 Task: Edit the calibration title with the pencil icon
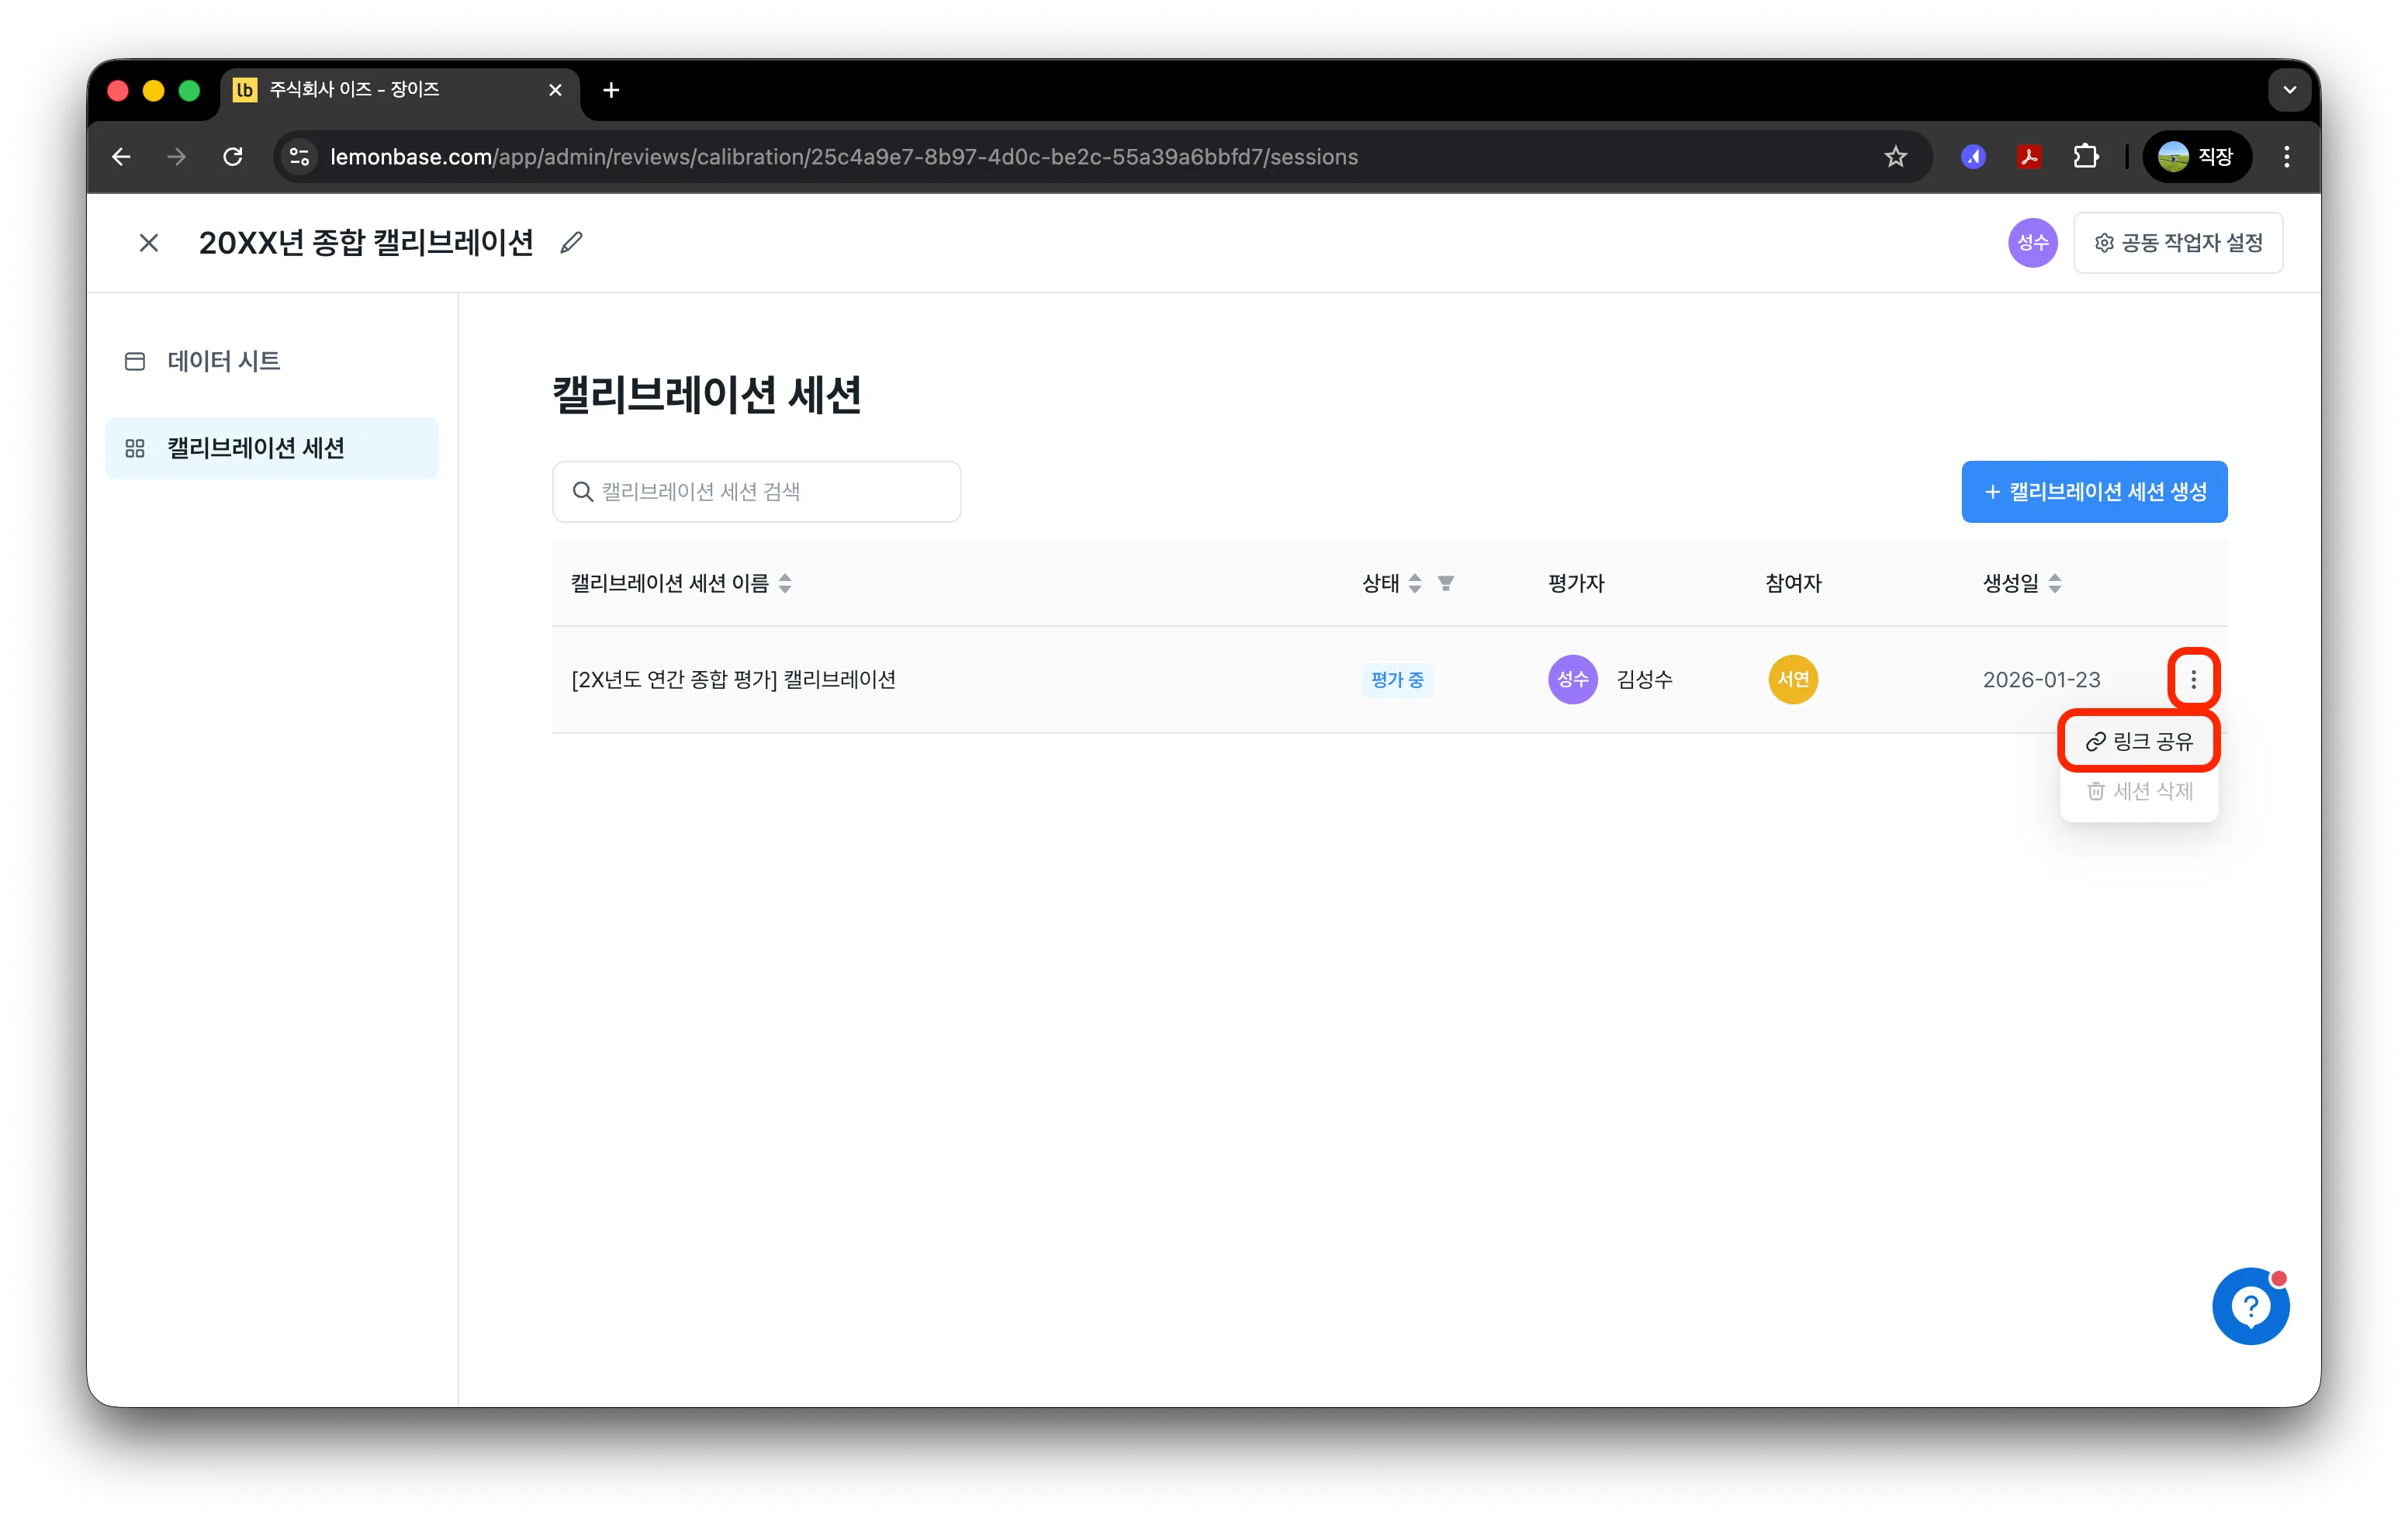coord(571,243)
